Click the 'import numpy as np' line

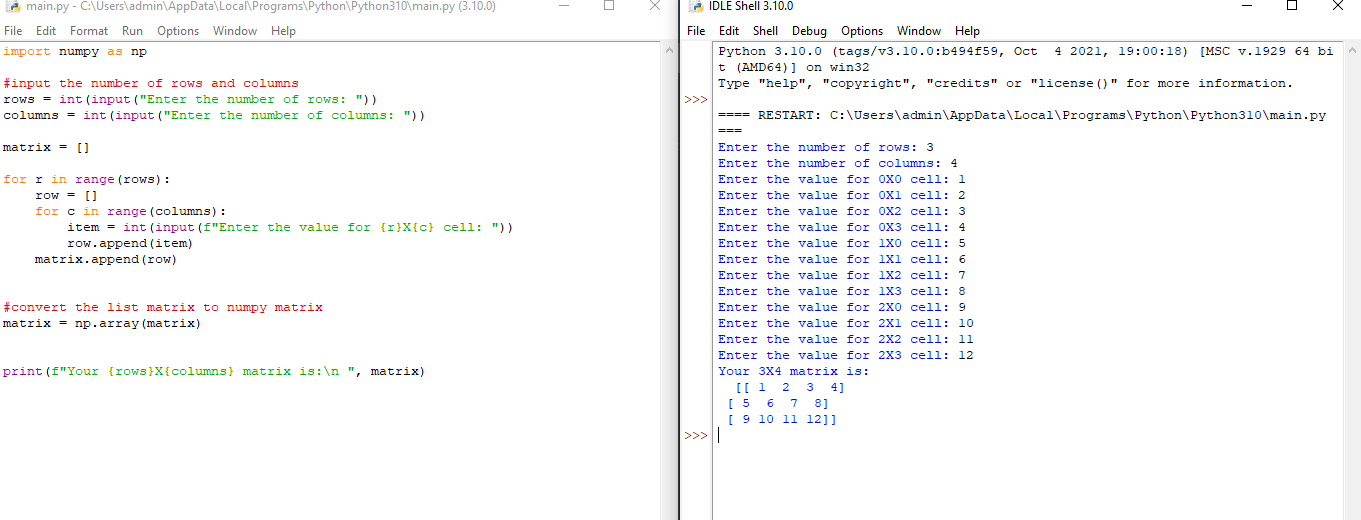point(75,51)
